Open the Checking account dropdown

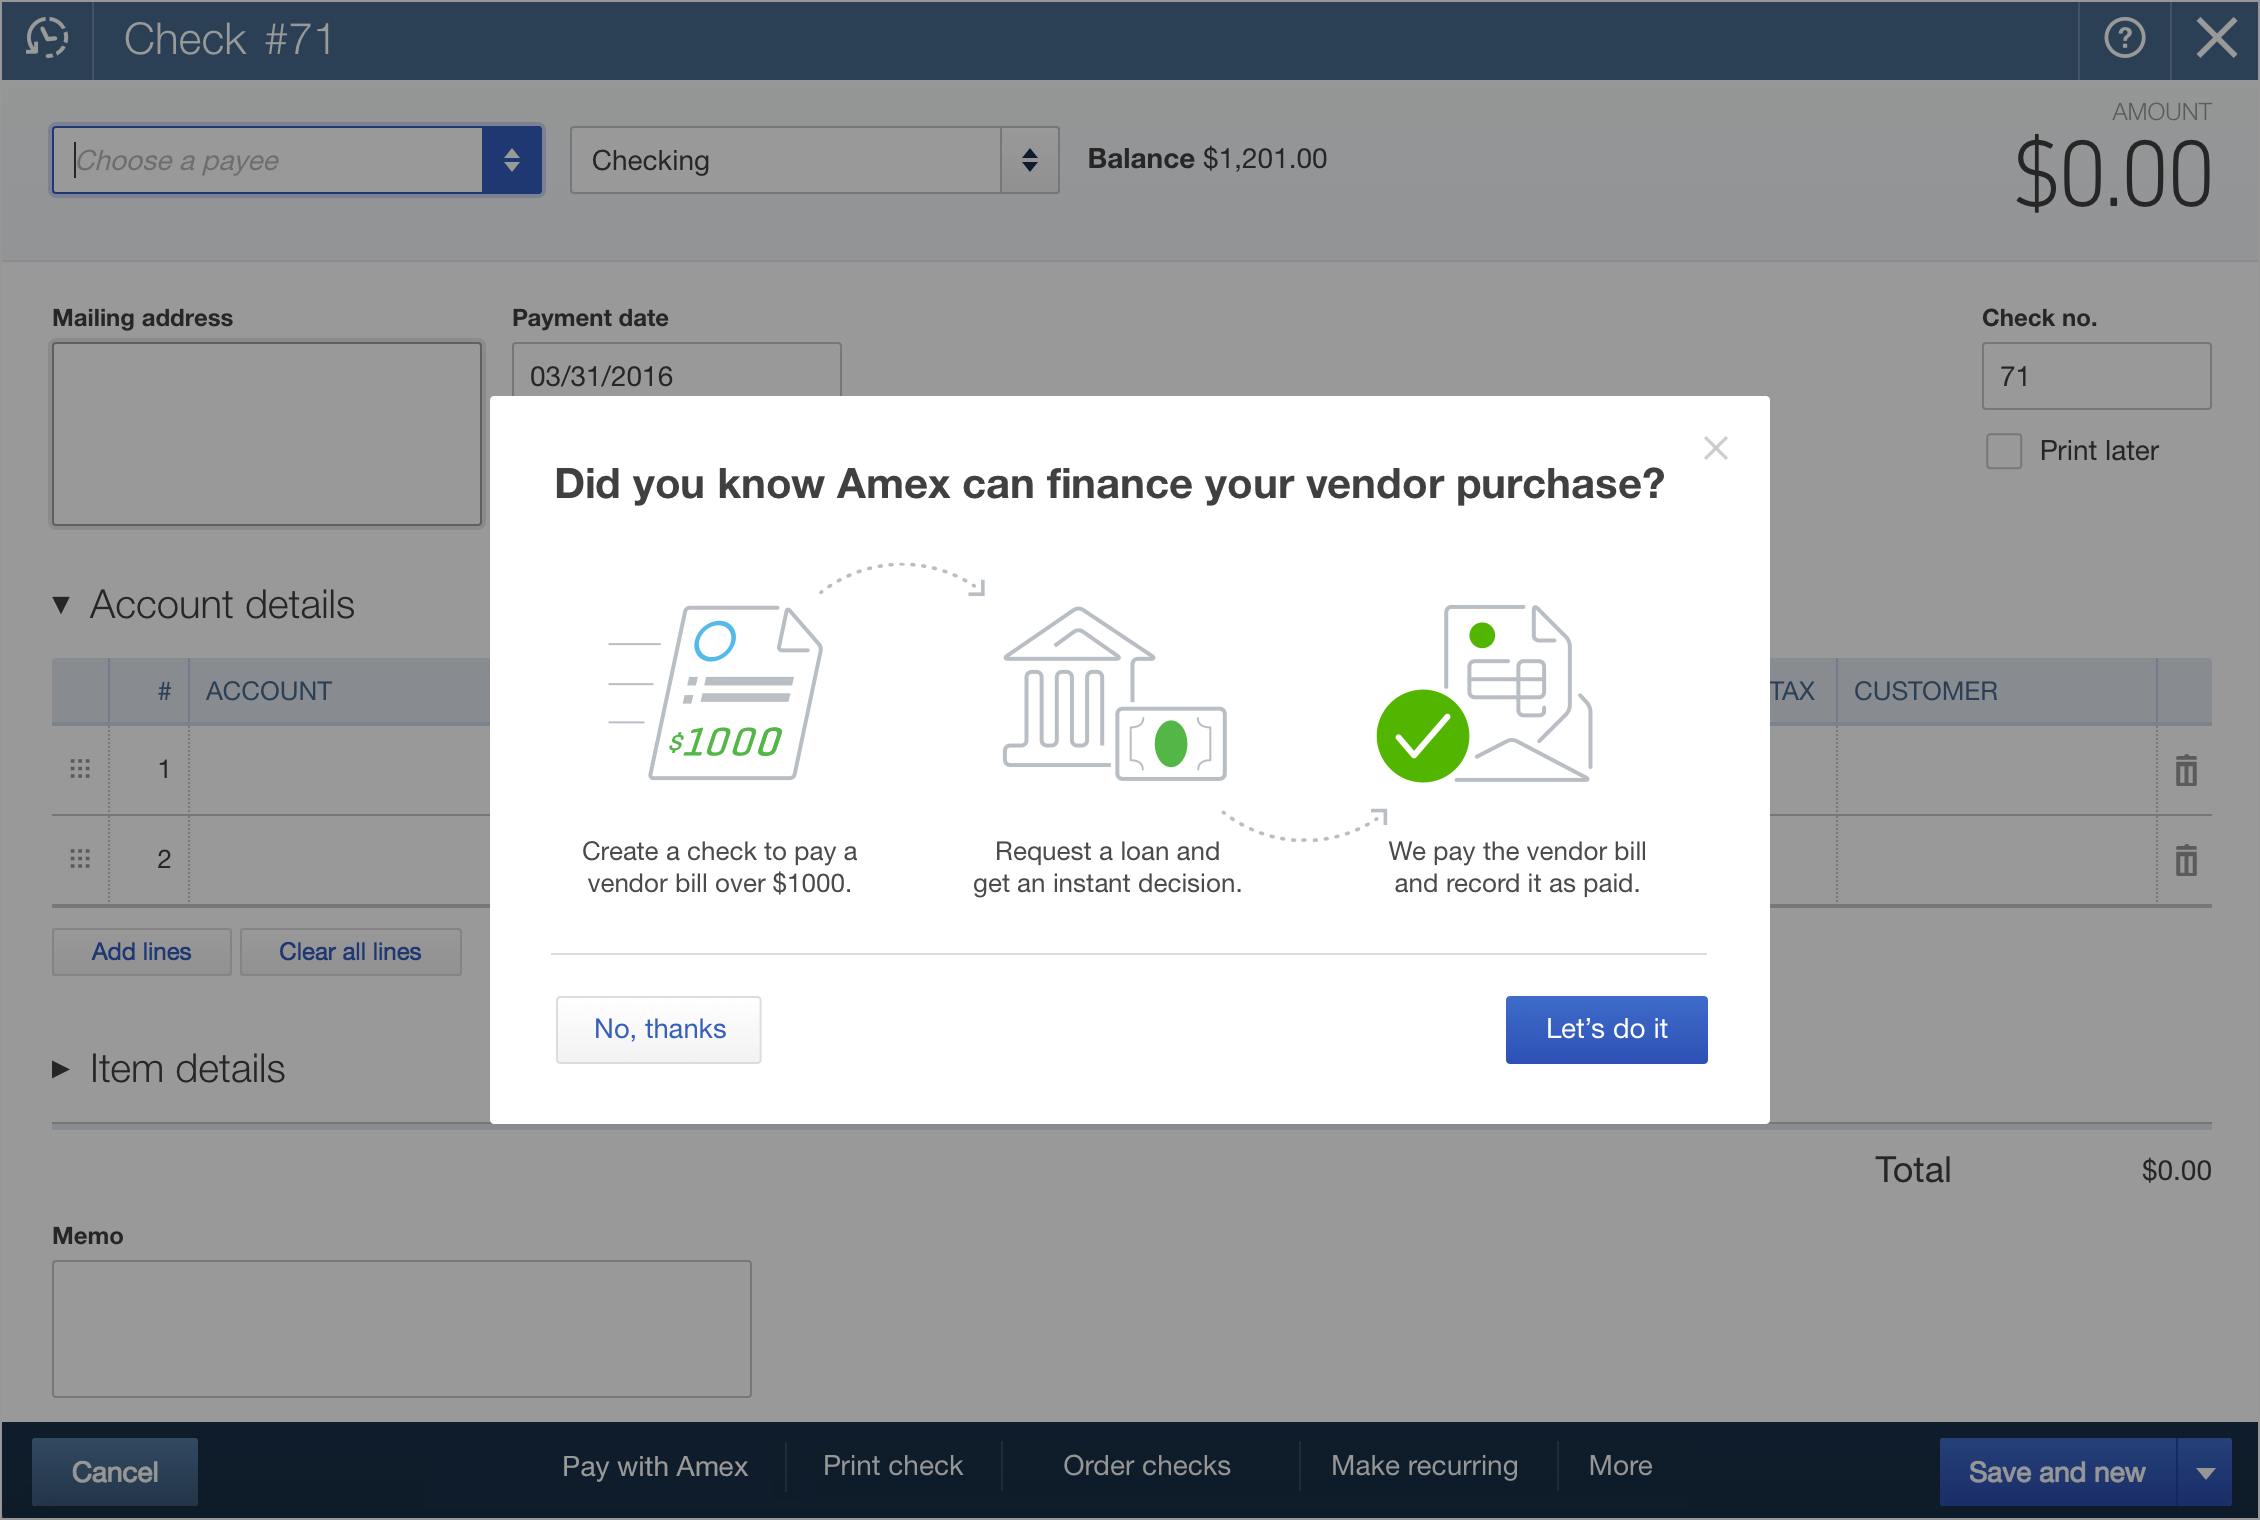coord(1029,160)
